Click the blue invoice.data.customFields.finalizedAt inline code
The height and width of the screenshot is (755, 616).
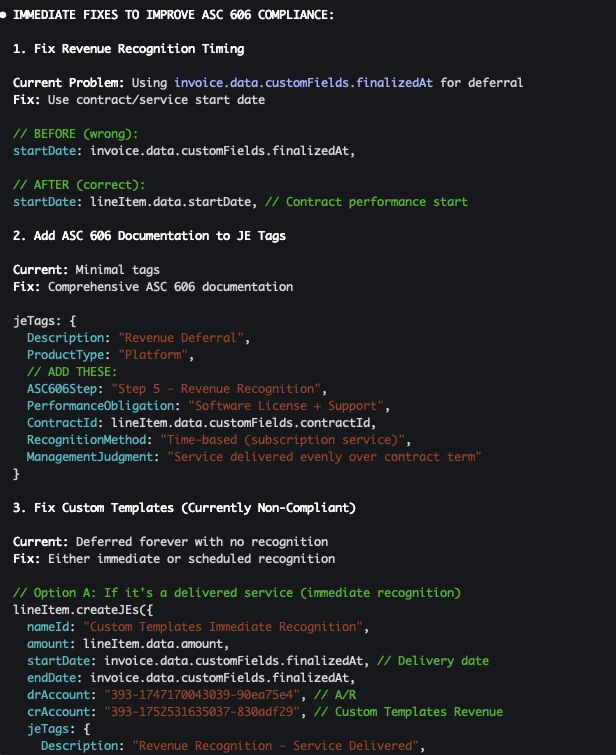pos(303,83)
